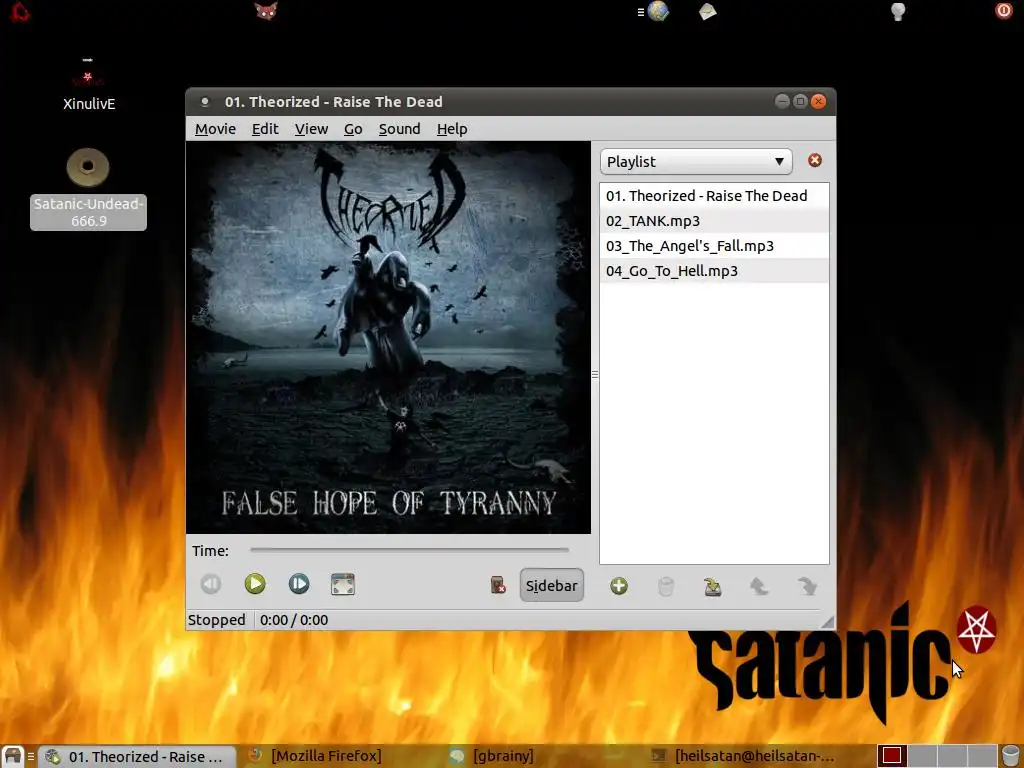Screen dimensions: 1024x768
Task: Open the View menu
Action: [x=311, y=129]
